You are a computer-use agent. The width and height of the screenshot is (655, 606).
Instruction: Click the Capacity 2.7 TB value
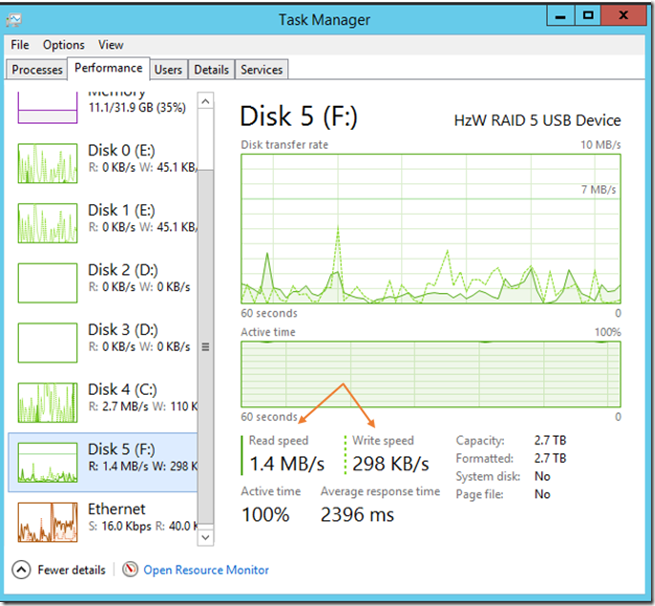coord(550,440)
